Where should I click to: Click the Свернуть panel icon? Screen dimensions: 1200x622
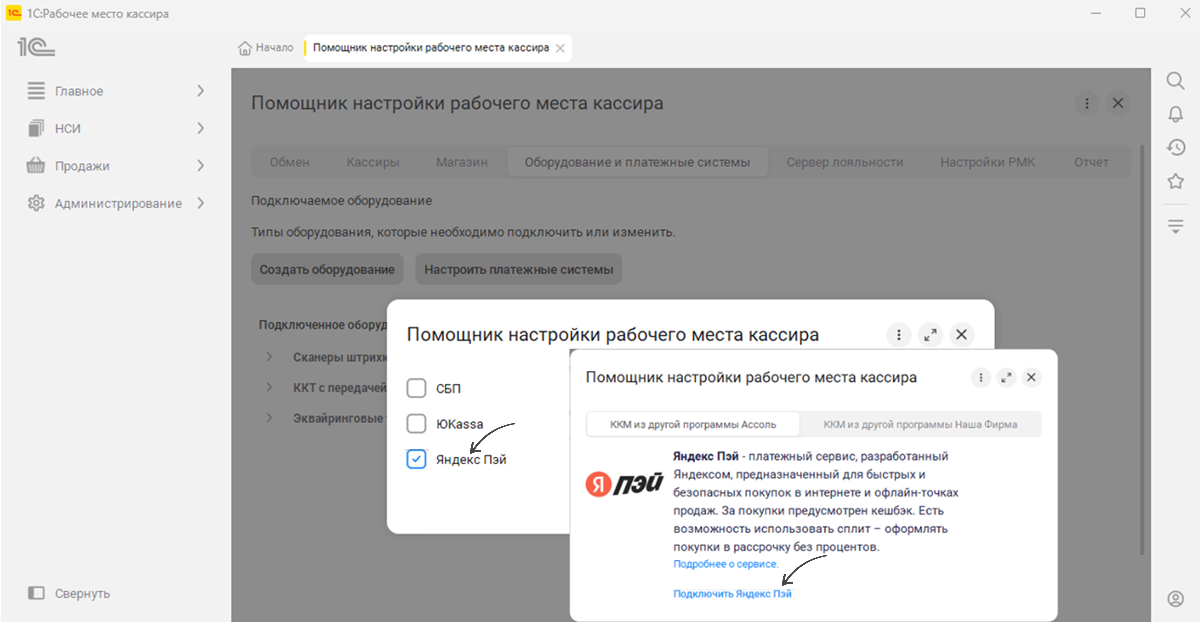point(36,593)
